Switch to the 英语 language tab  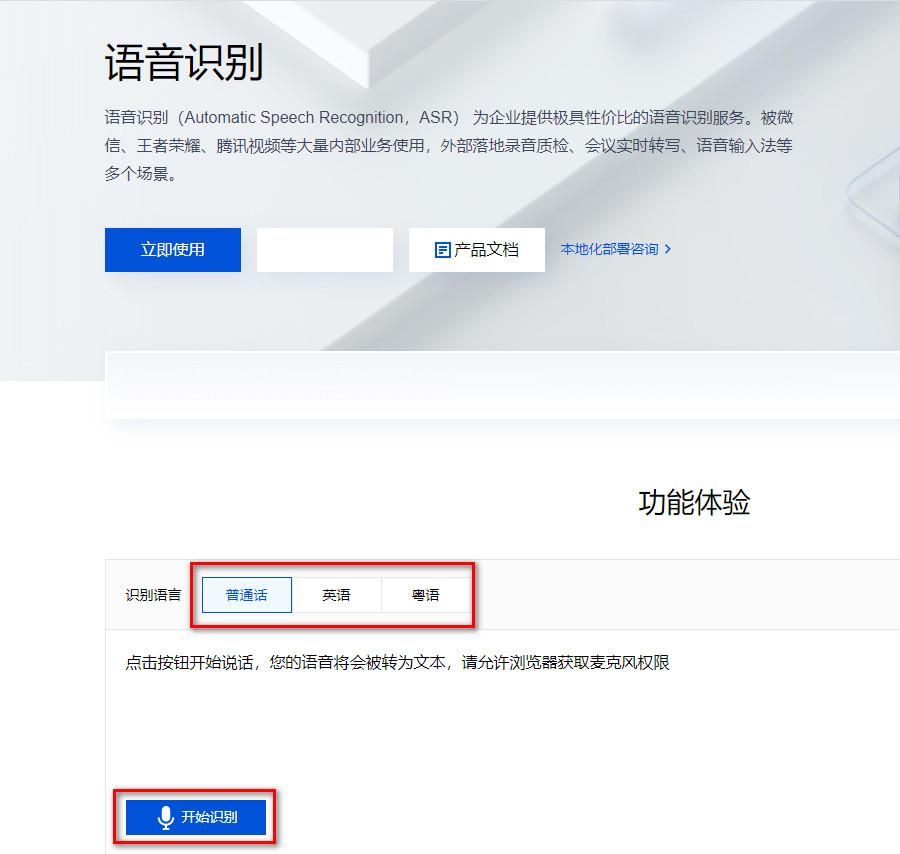point(336,595)
